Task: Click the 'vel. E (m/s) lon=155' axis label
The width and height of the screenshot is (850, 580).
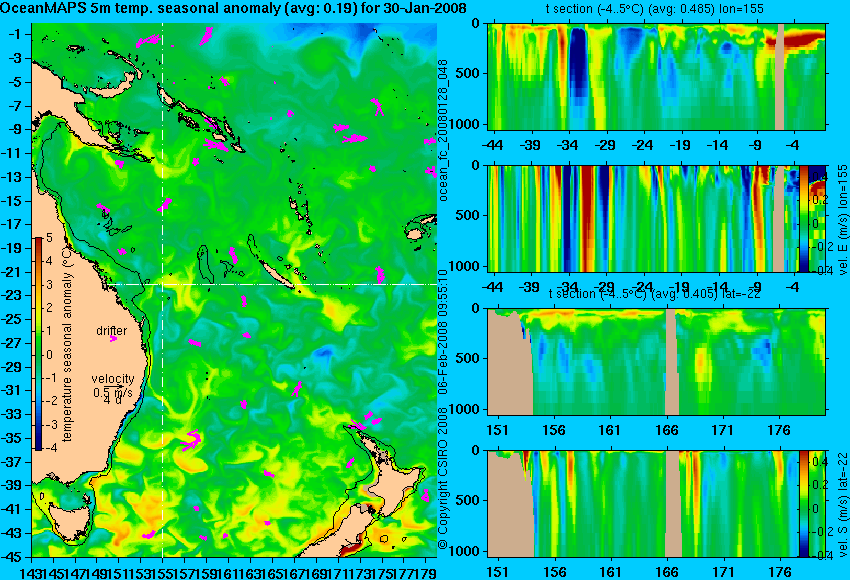Action: (842, 220)
